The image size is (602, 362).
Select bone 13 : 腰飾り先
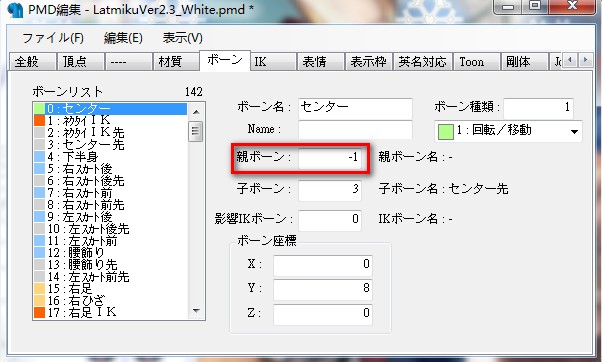(x=110, y=264)
